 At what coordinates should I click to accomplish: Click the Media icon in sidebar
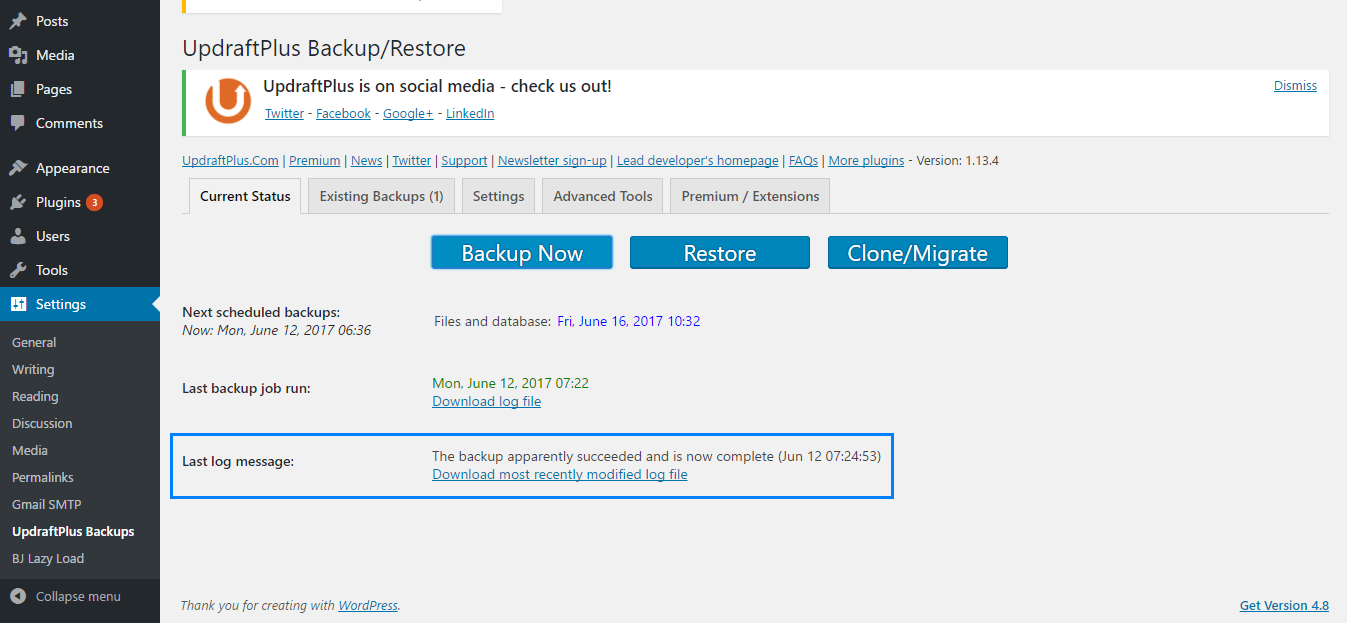(x=18, y=55)
